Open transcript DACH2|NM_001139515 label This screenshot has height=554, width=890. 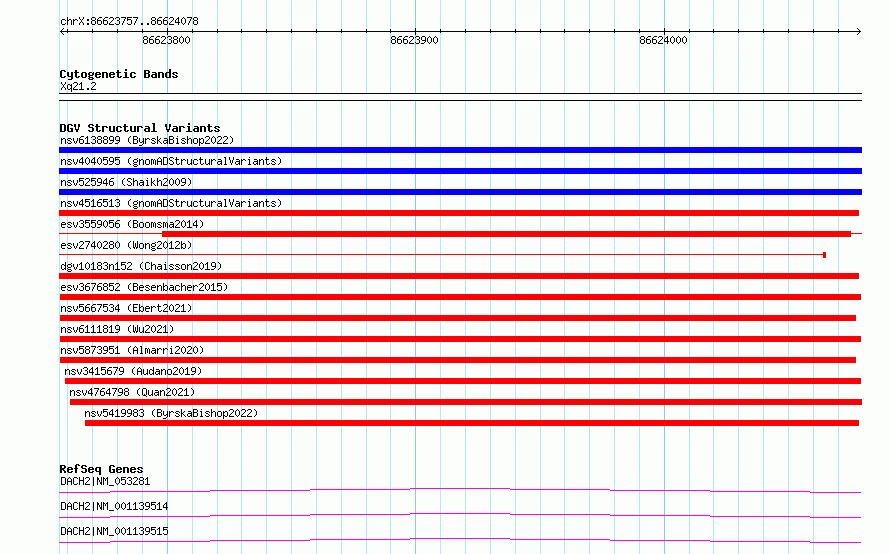(x=114, y=531)
